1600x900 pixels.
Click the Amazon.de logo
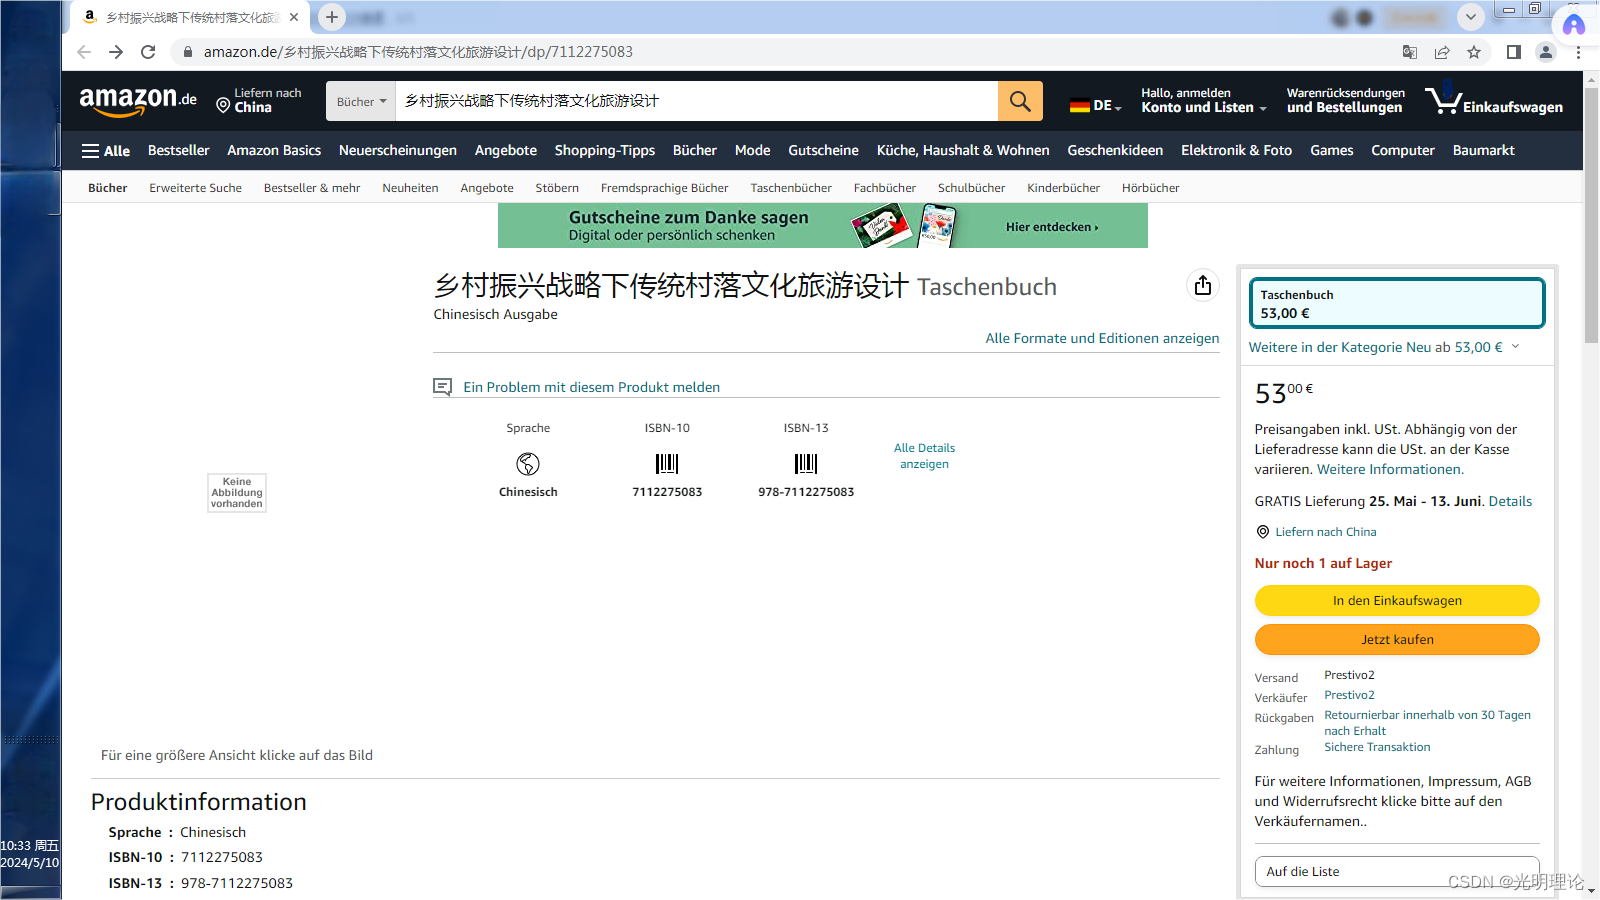138,101
